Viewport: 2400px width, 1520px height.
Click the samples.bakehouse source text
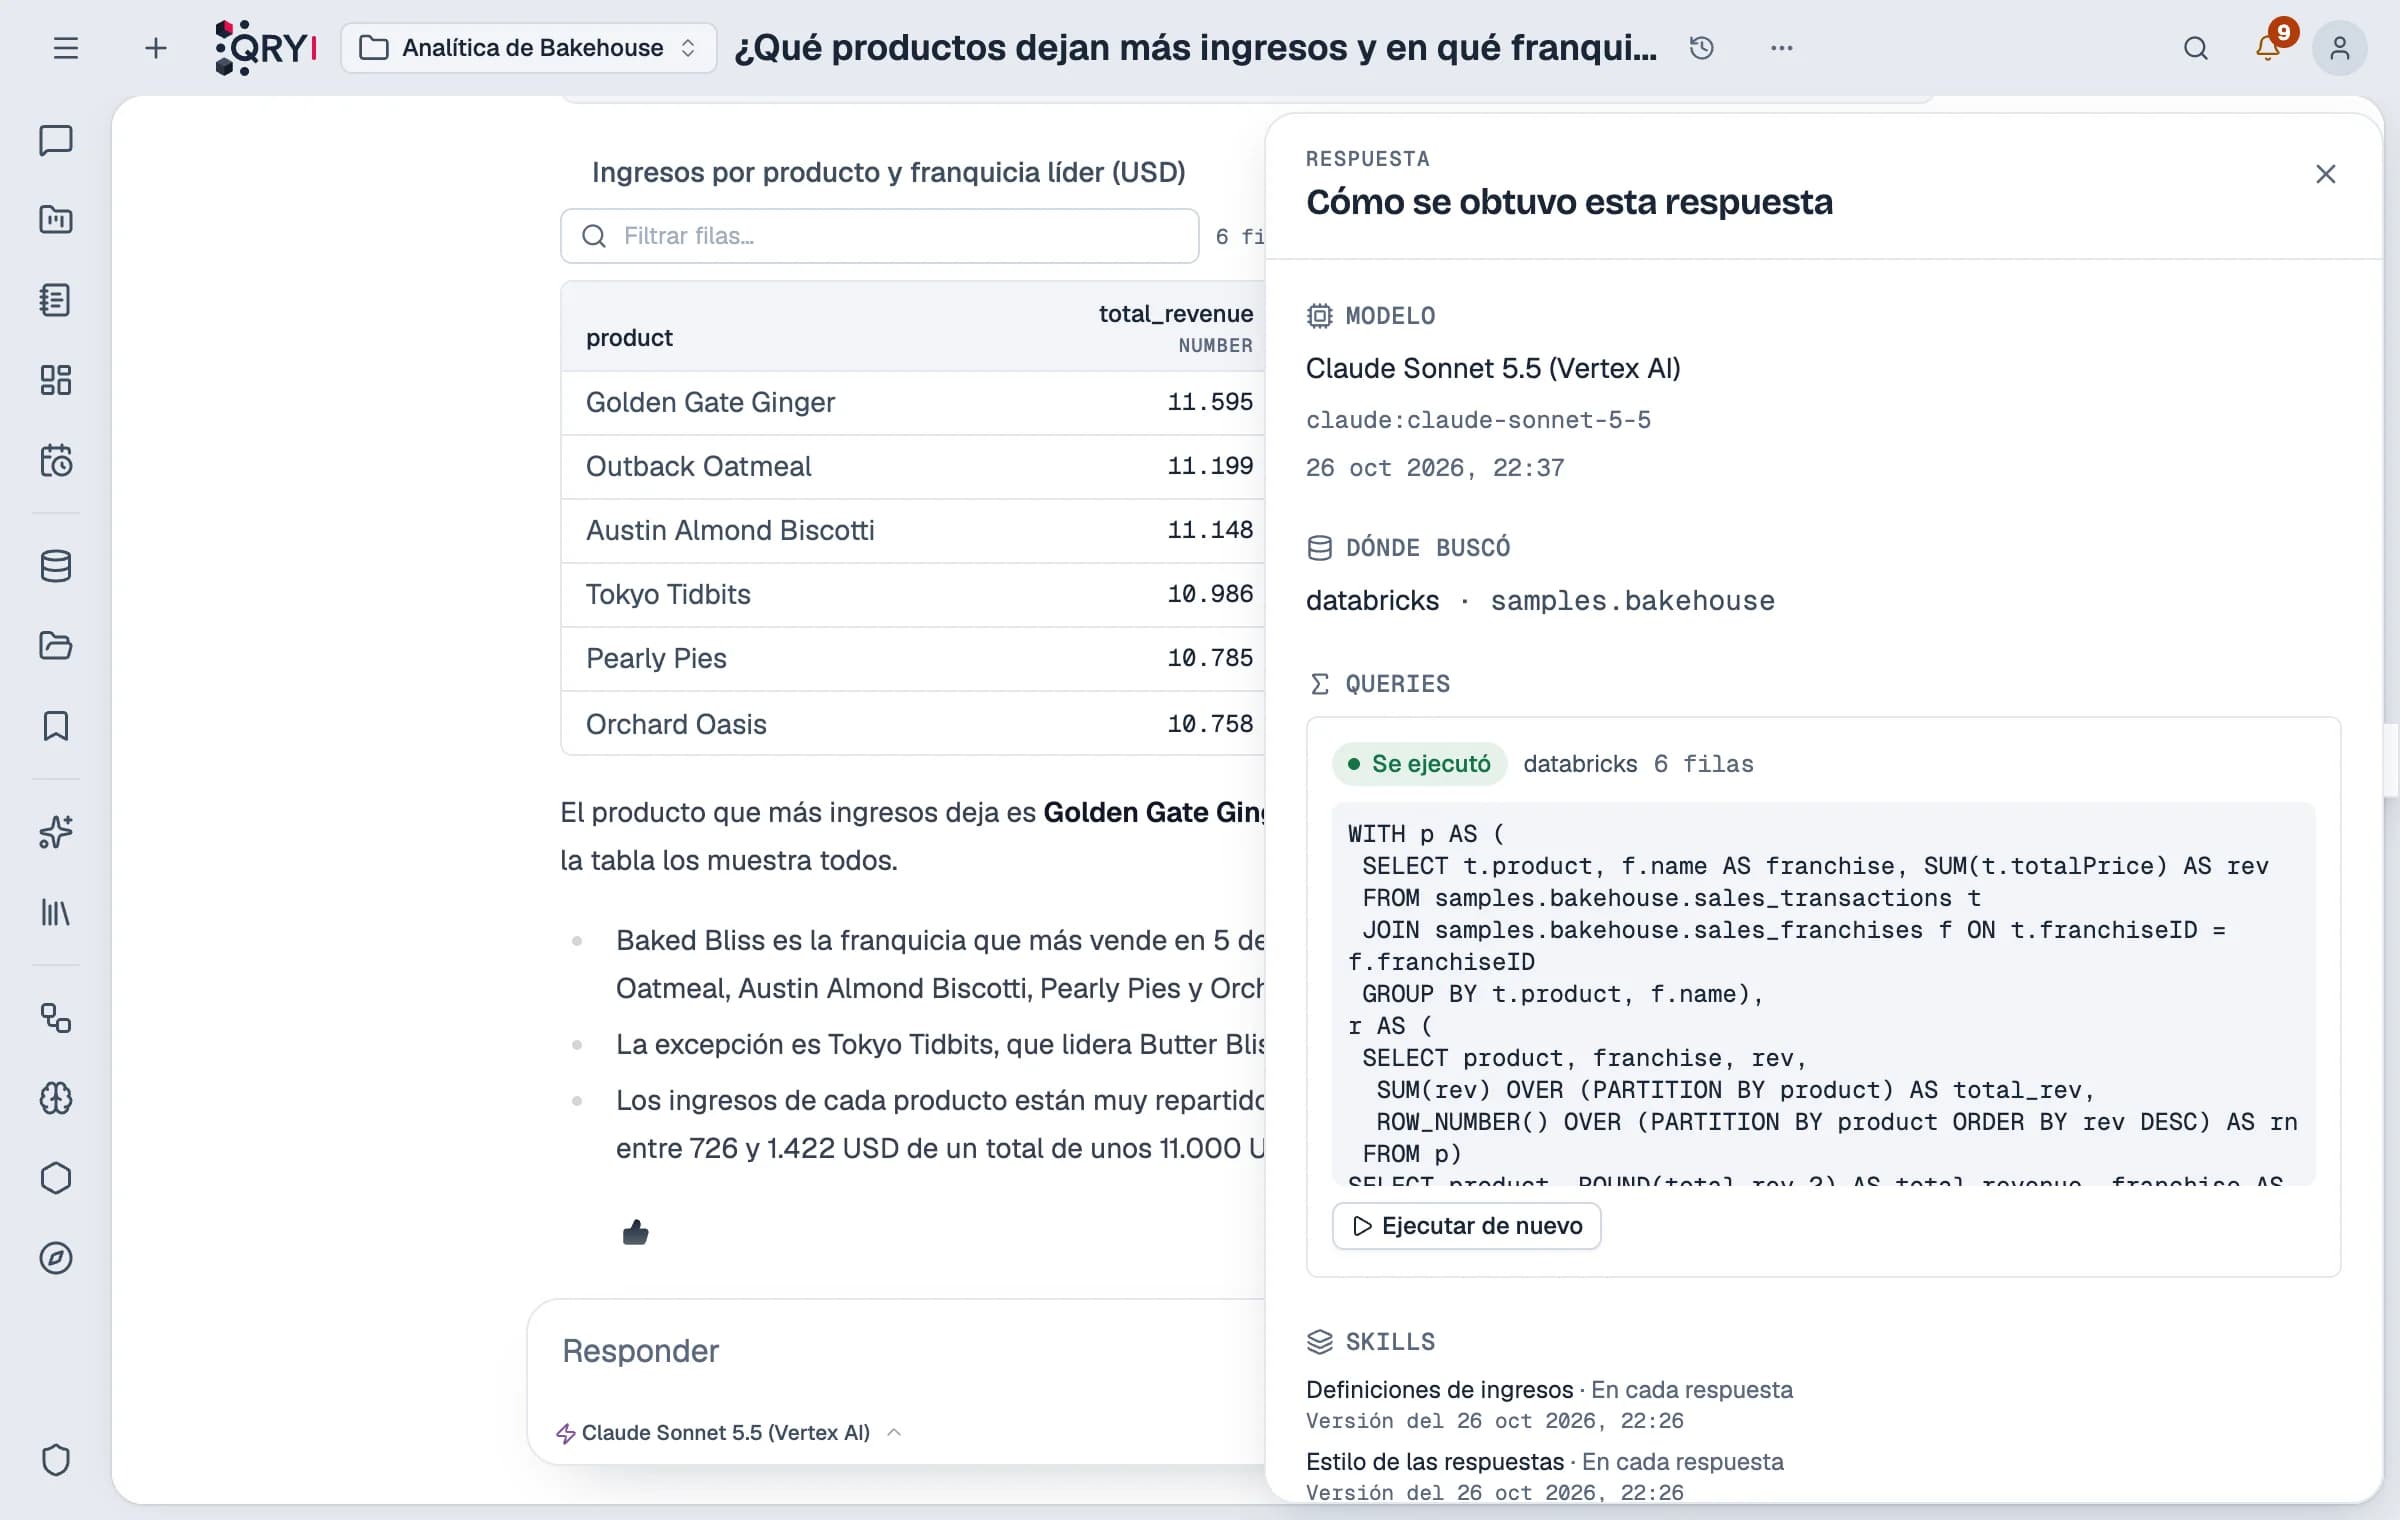(x=1633, y=601)
